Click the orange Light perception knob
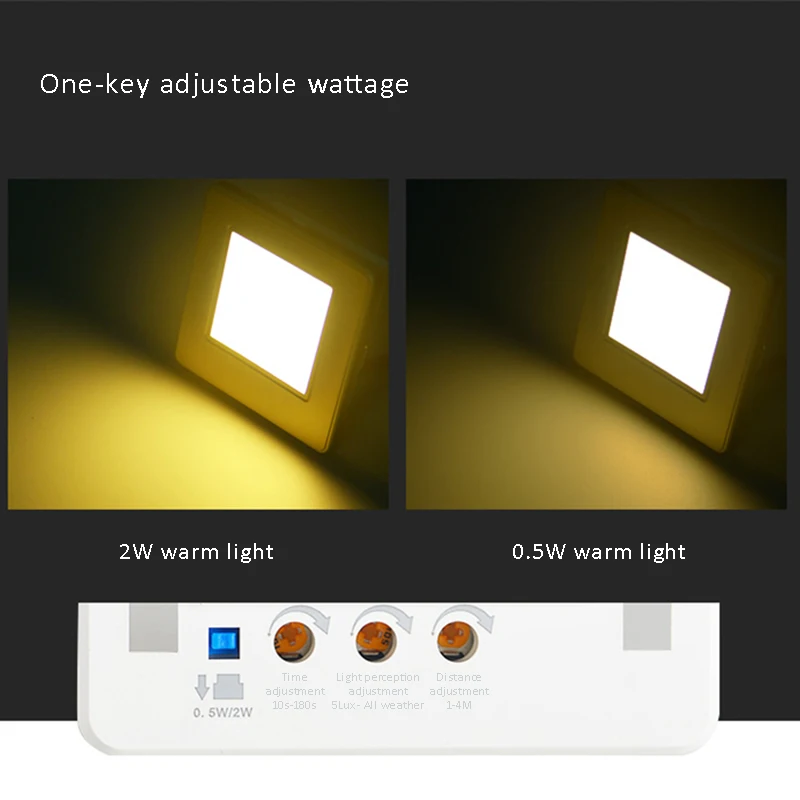 [x=377, y=641]
